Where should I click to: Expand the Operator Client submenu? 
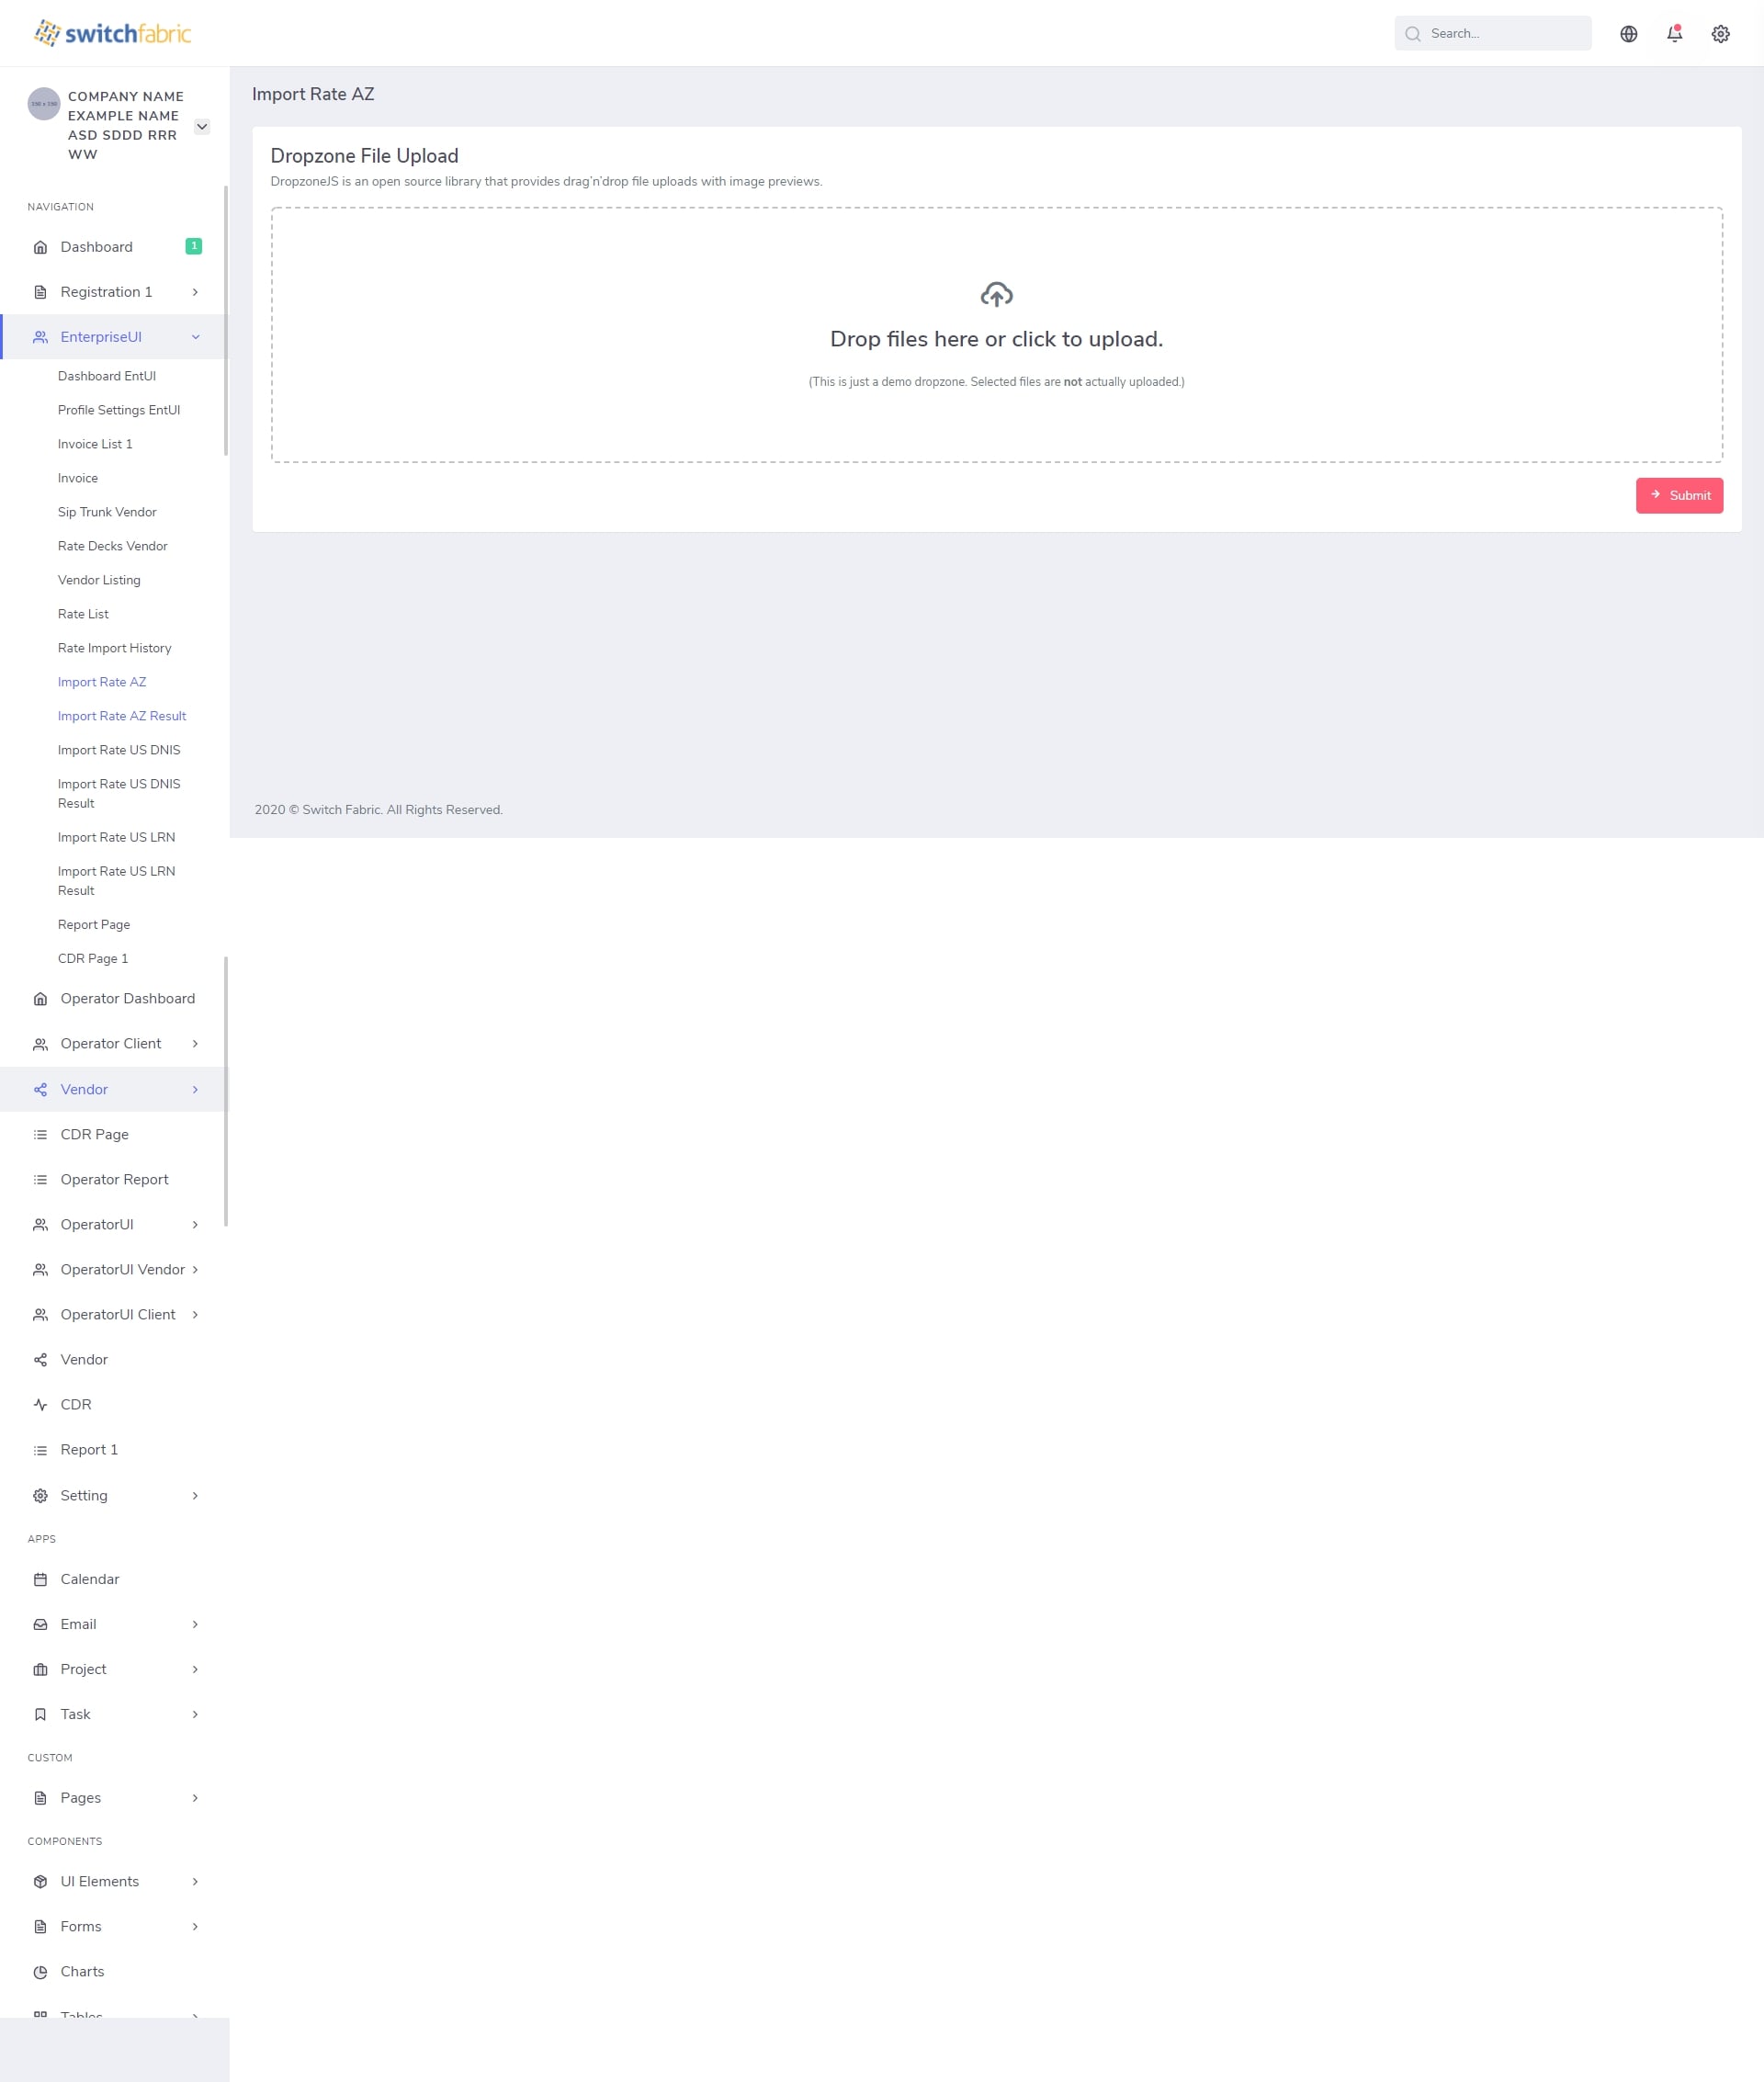195,1044
